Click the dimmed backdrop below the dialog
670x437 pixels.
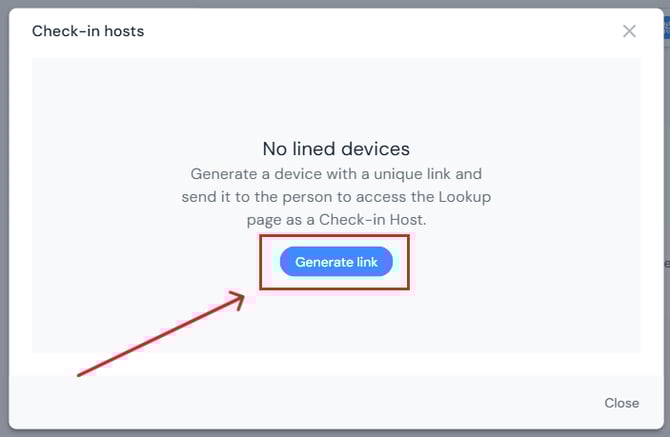[336, 433]
